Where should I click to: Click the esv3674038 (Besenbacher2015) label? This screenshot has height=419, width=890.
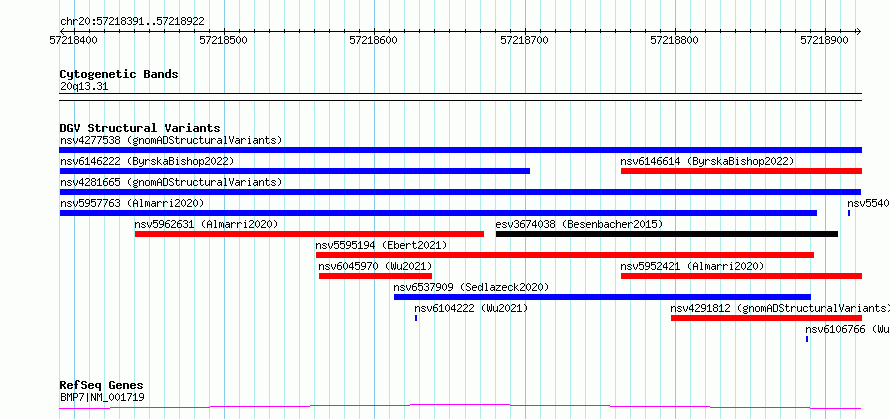point(579,224)
